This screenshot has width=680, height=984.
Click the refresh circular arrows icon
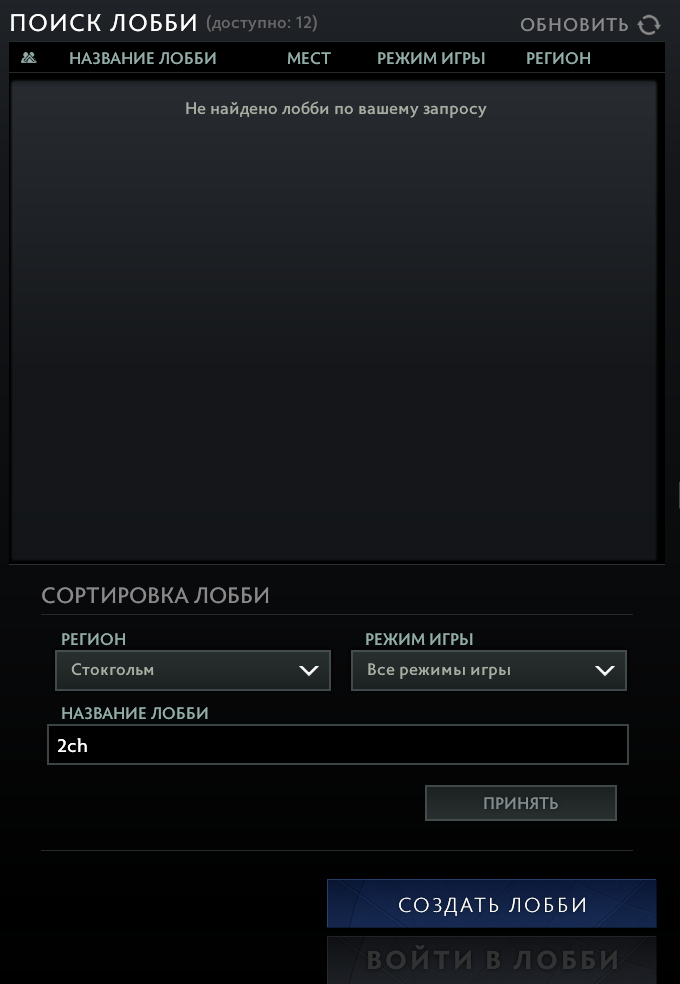649,24
